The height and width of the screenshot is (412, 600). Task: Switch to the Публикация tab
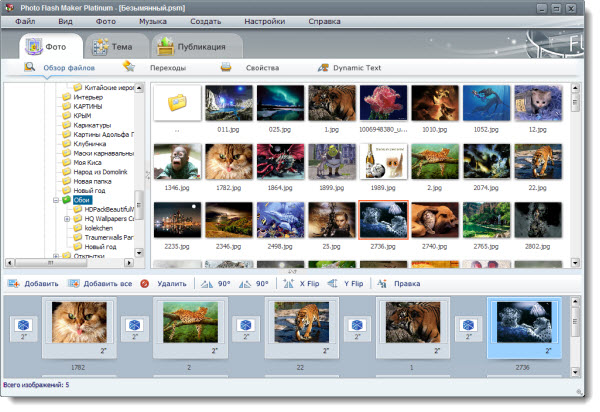[196, 46]
